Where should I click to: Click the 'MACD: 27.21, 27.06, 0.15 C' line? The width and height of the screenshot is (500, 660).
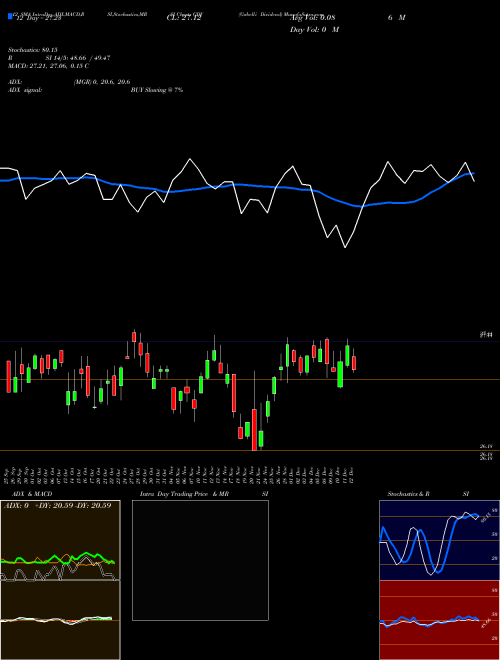coord(48,66)
